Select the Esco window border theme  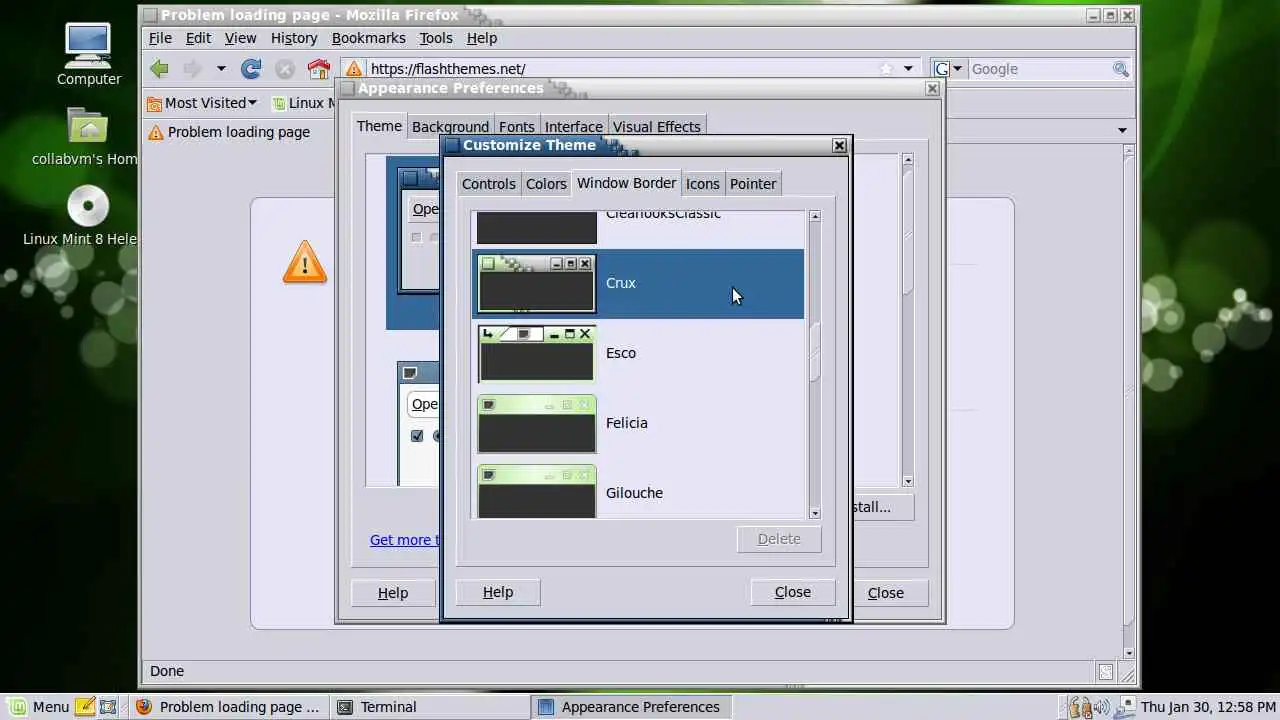pos(638,353)
